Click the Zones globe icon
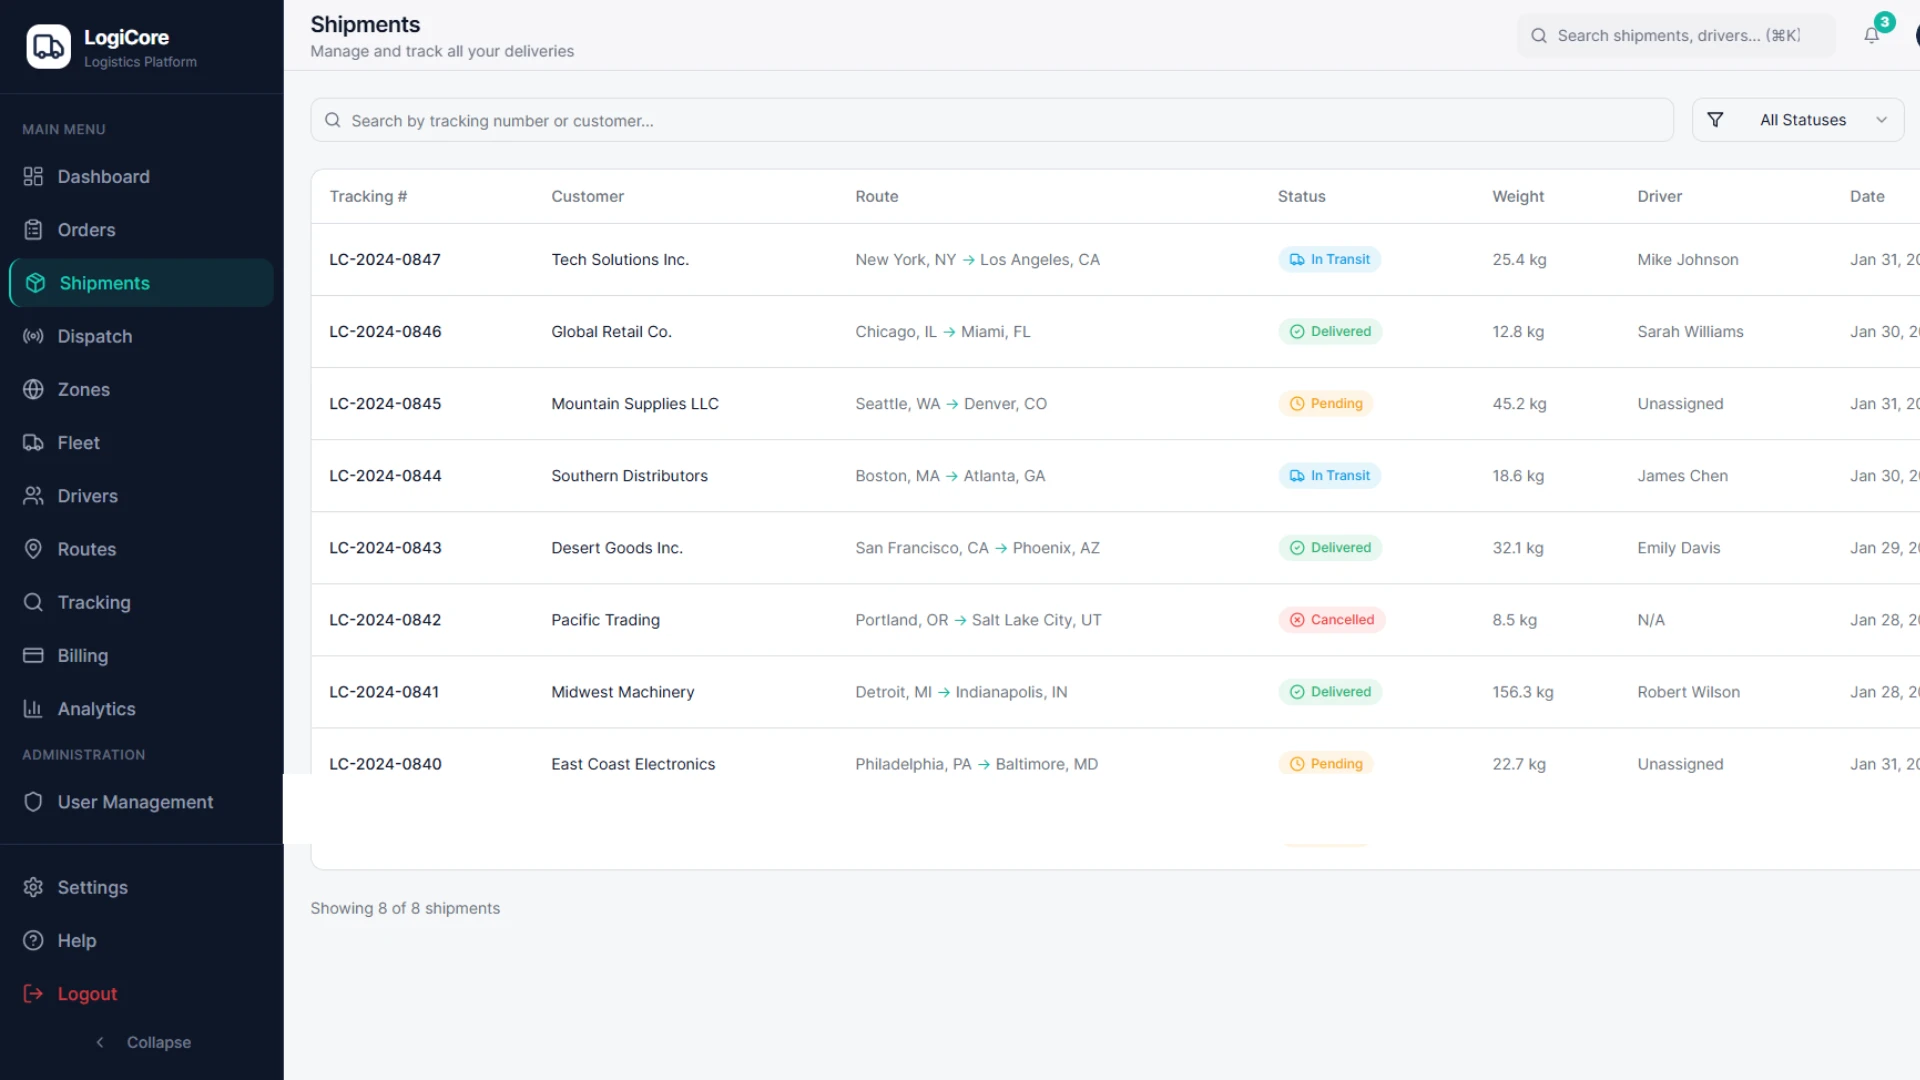The width and height of the screenshot is (1920, 1080). click(x=33, y=389)
